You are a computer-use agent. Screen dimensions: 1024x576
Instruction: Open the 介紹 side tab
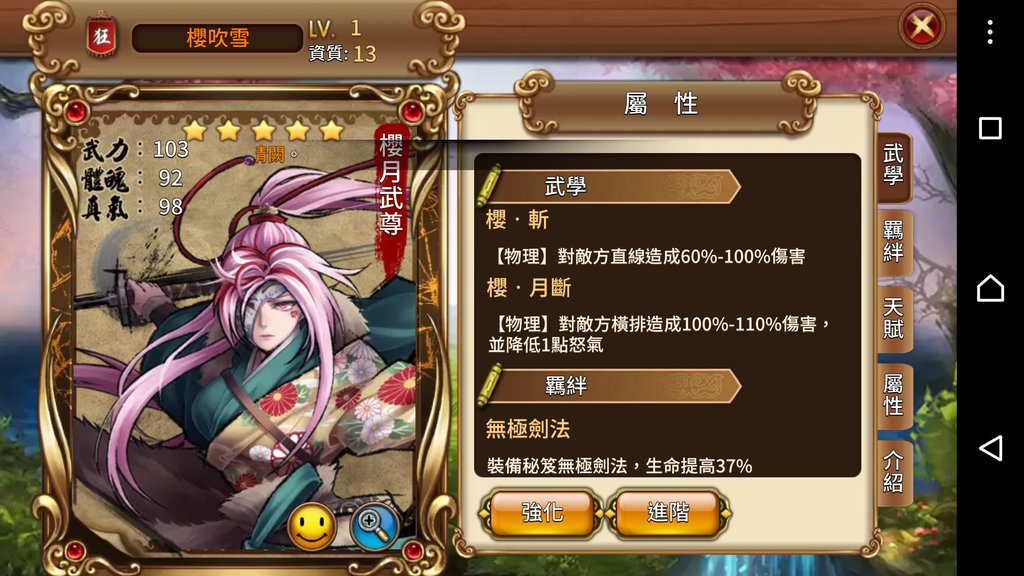(893, 472)
